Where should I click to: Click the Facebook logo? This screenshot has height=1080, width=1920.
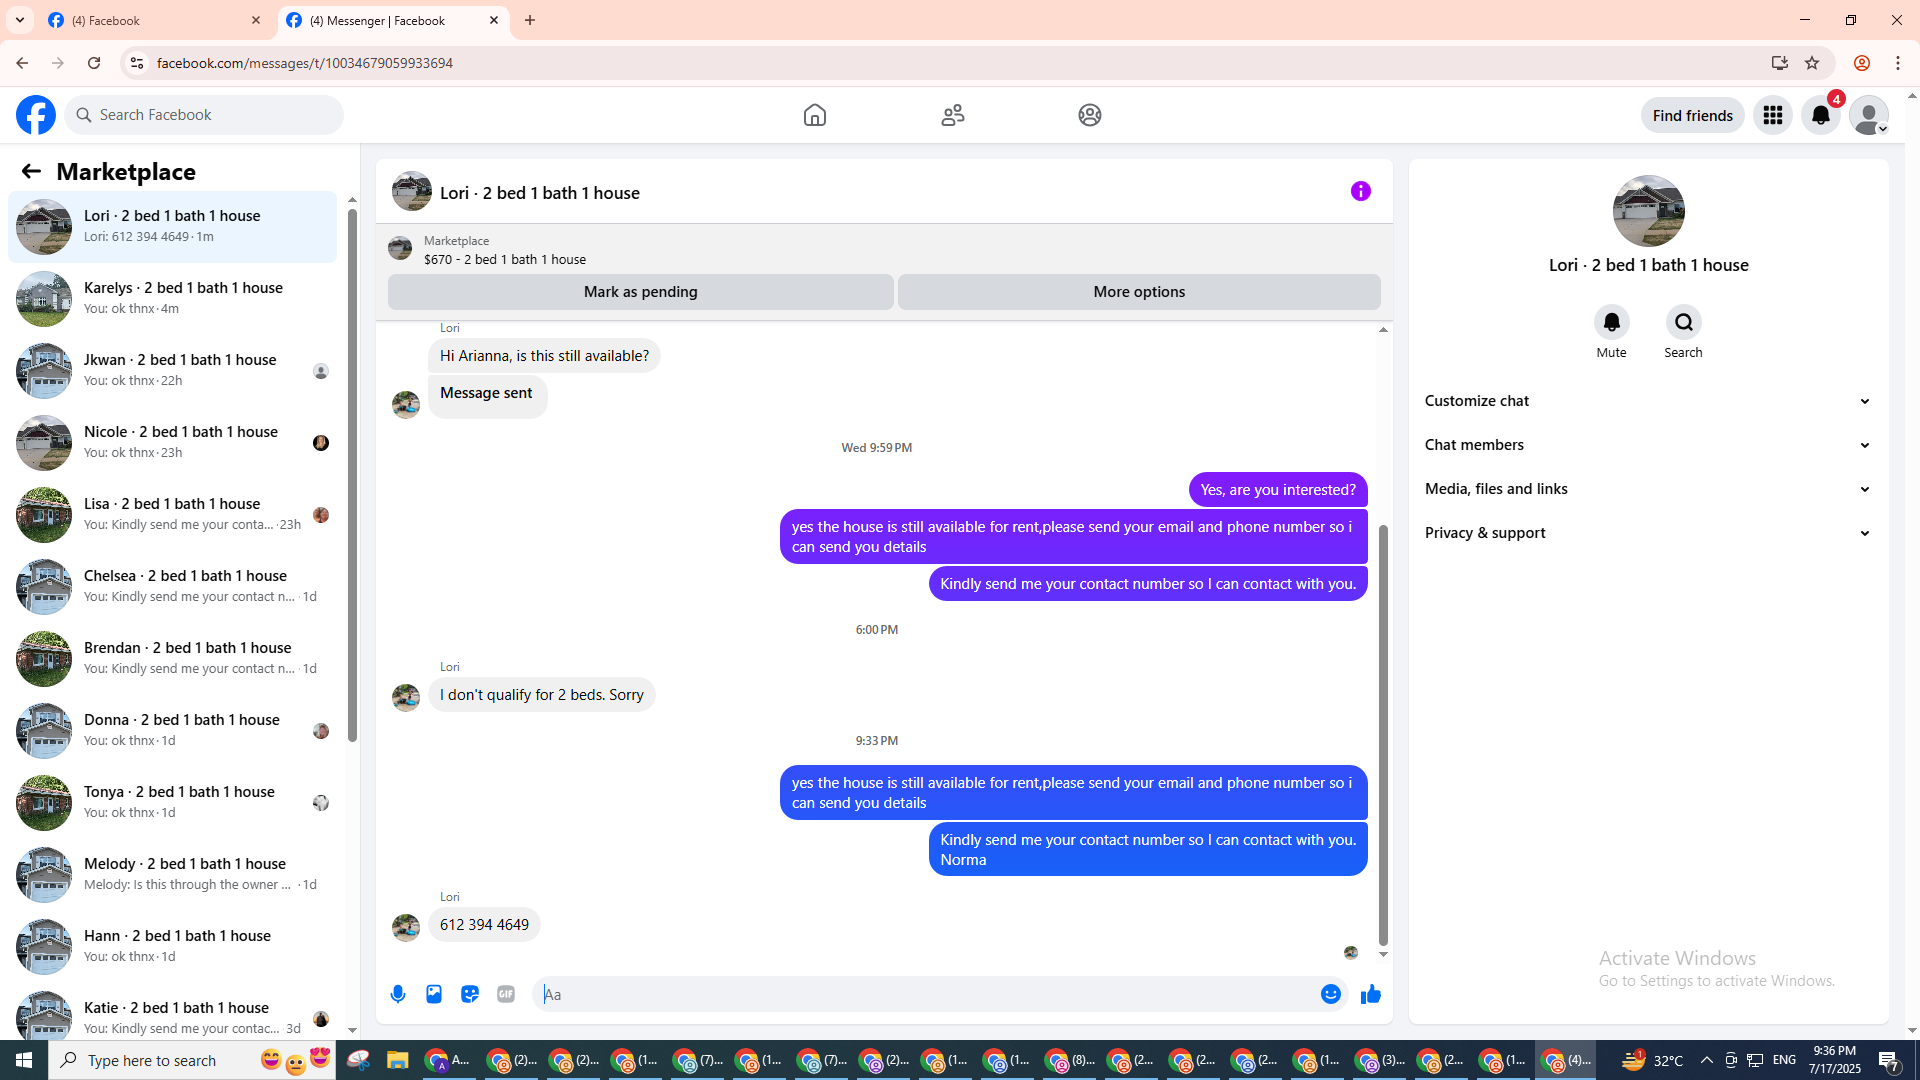click(x=36, y=115)
